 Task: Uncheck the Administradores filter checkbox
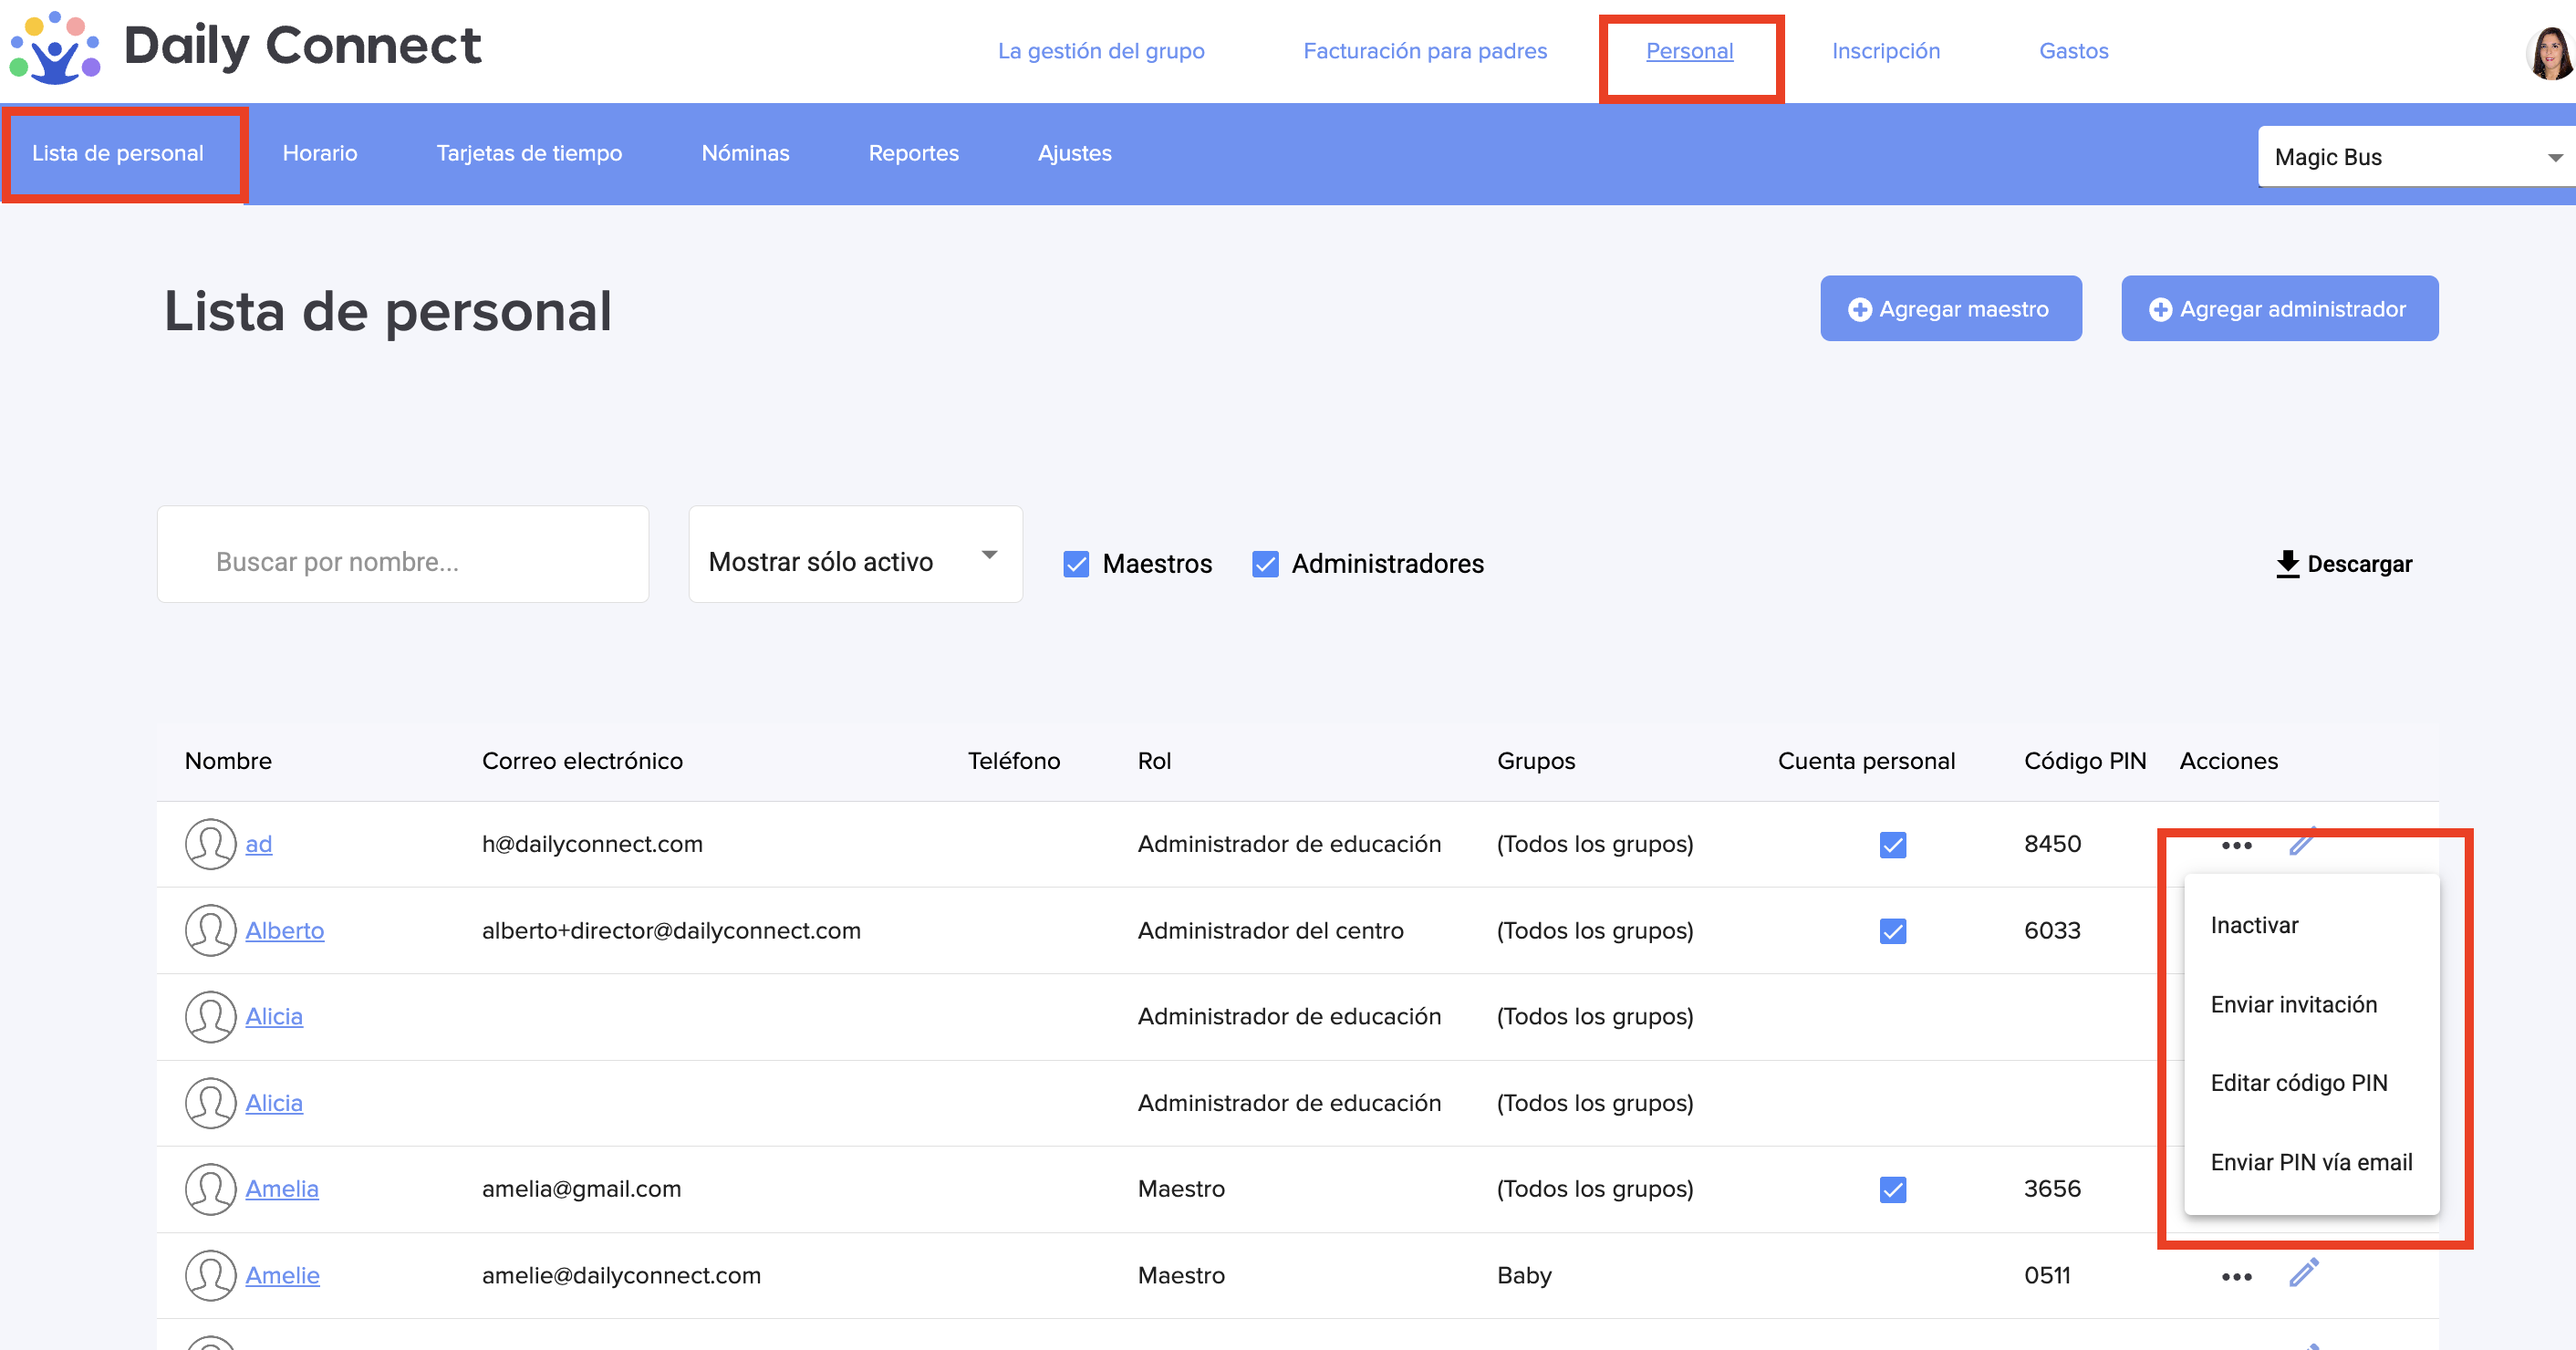point(1265,564)
